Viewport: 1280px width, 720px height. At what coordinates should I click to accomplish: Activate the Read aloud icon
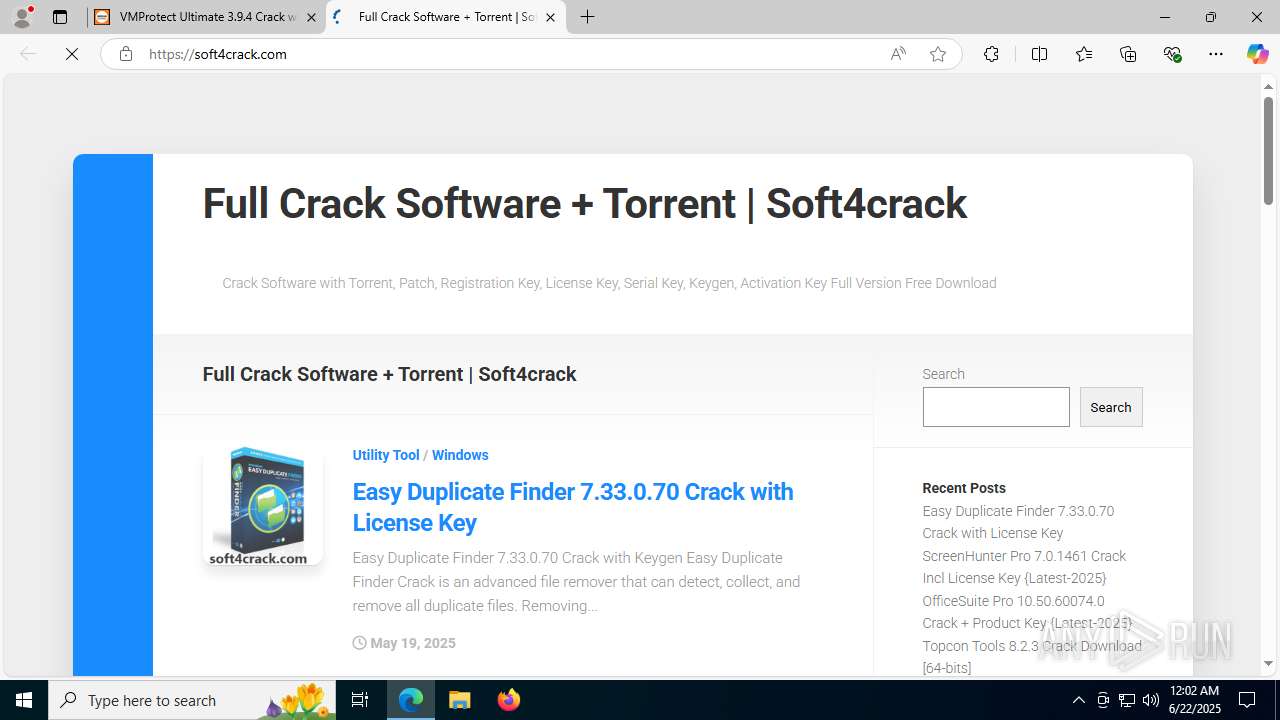[x=898, y=54]
